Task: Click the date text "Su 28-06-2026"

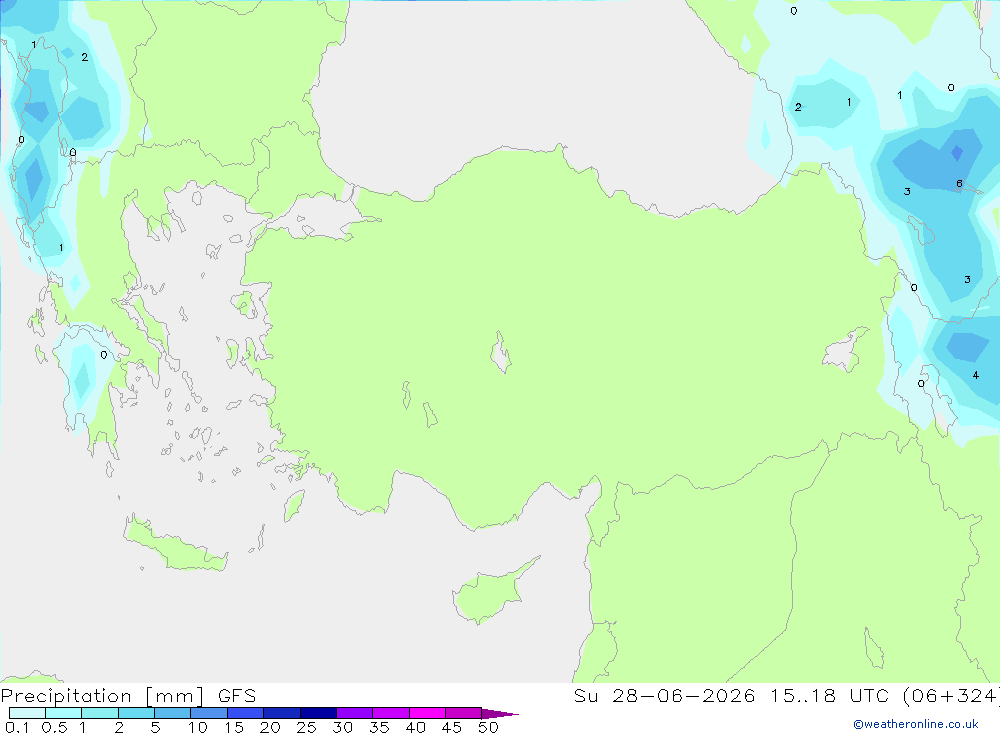Action: [664, 695]
